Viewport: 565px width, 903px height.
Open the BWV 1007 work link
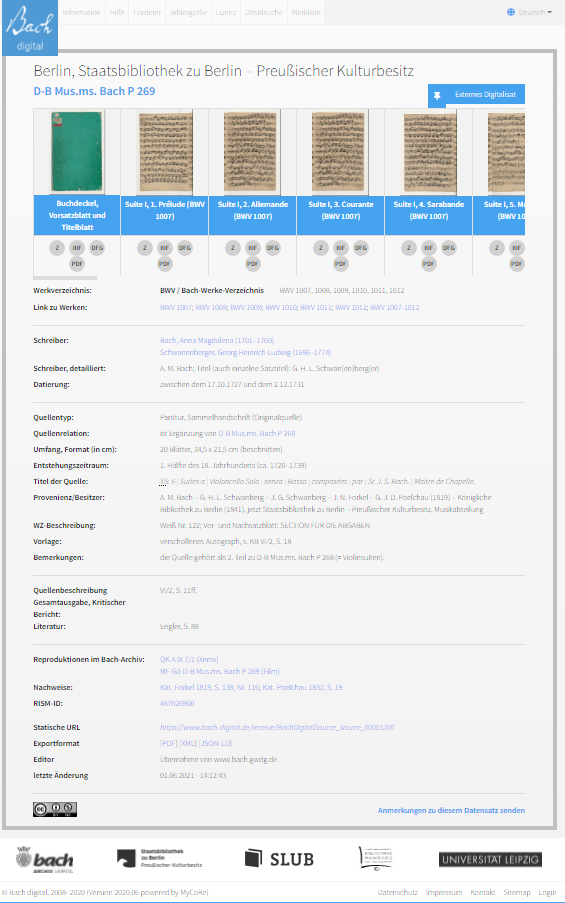[x=176, y=308]
